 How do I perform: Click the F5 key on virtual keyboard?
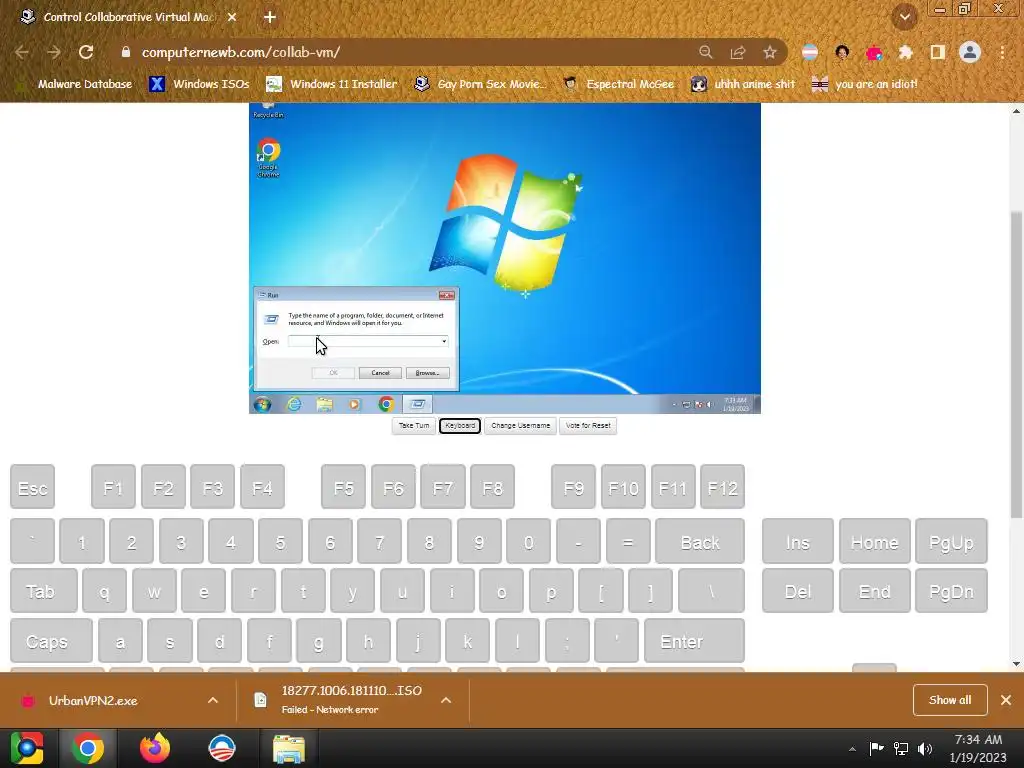[x=344, y=487]
